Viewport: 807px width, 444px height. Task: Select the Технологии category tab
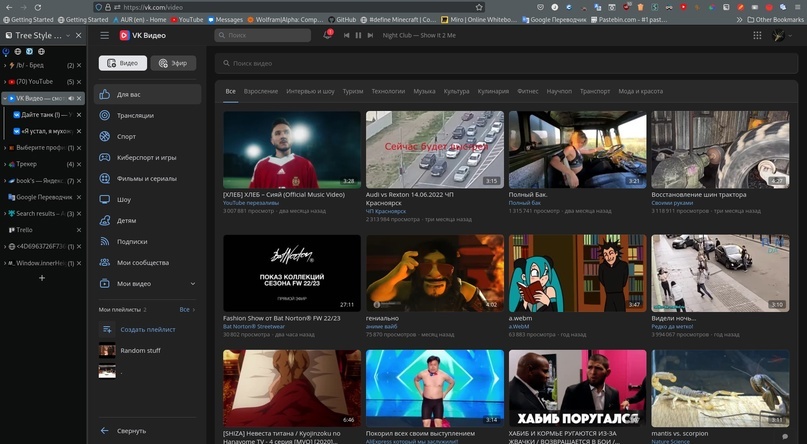(x=388, y=91)
